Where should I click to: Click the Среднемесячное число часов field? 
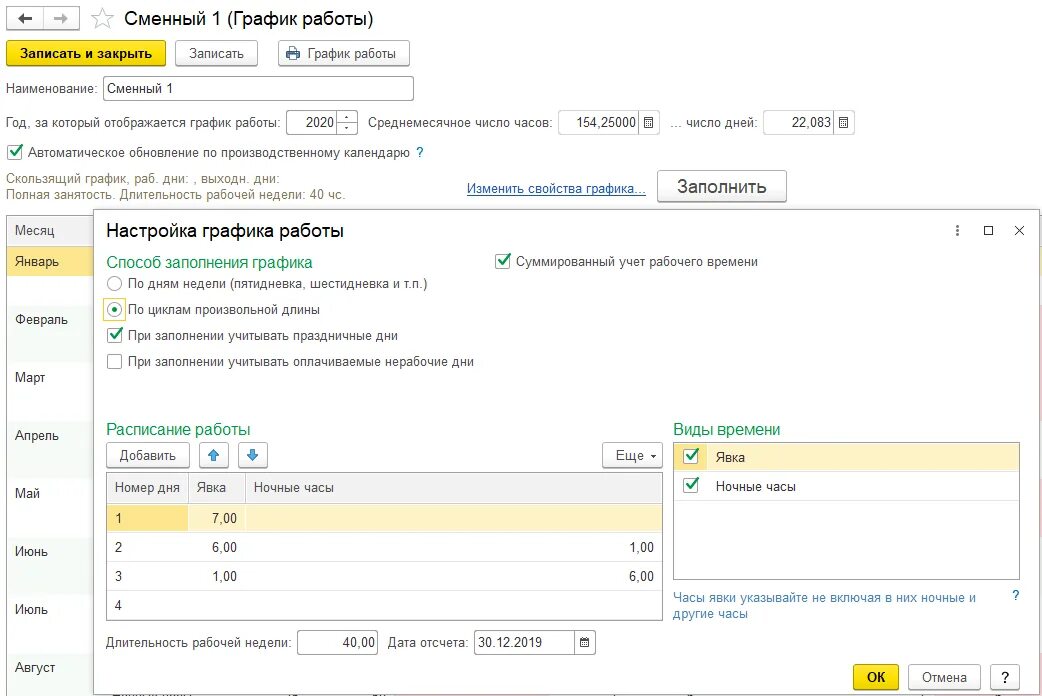599,122
